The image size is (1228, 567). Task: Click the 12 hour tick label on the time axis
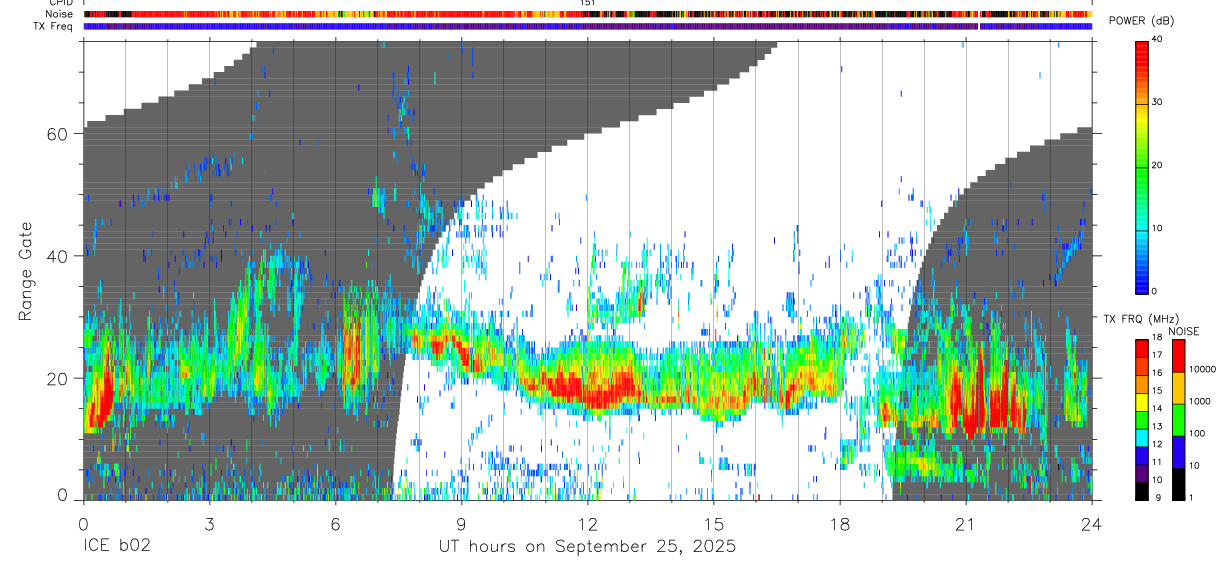pyautogui.click(x=588, y=523)
